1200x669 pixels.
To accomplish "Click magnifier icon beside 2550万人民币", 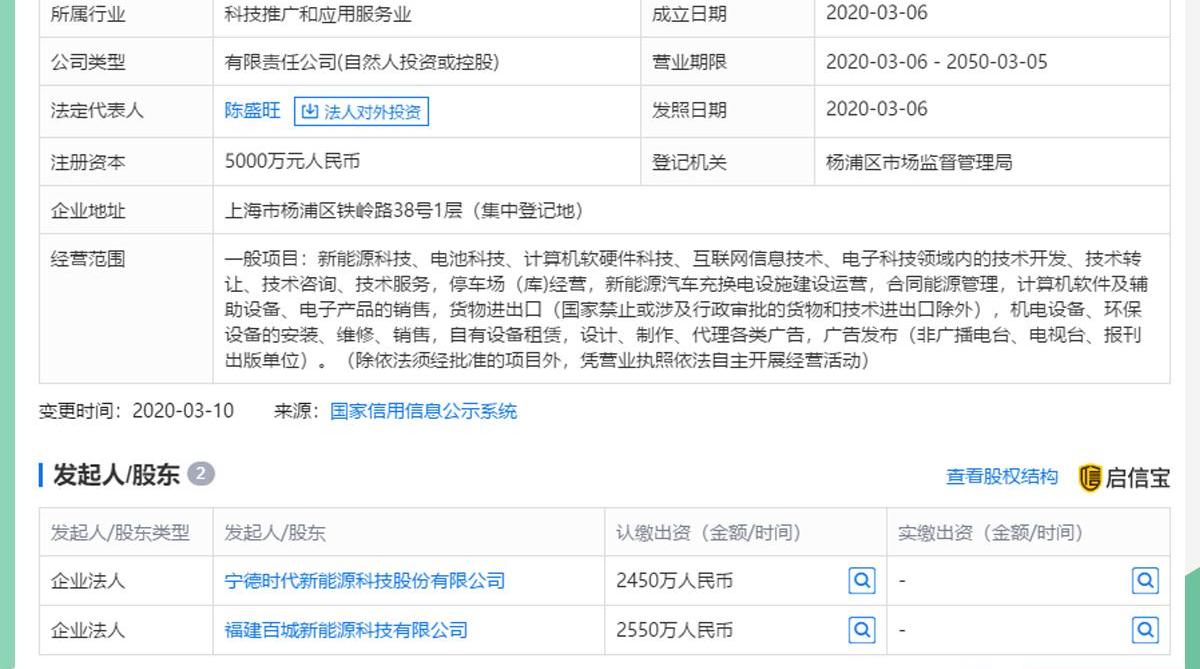I will 861,629.
